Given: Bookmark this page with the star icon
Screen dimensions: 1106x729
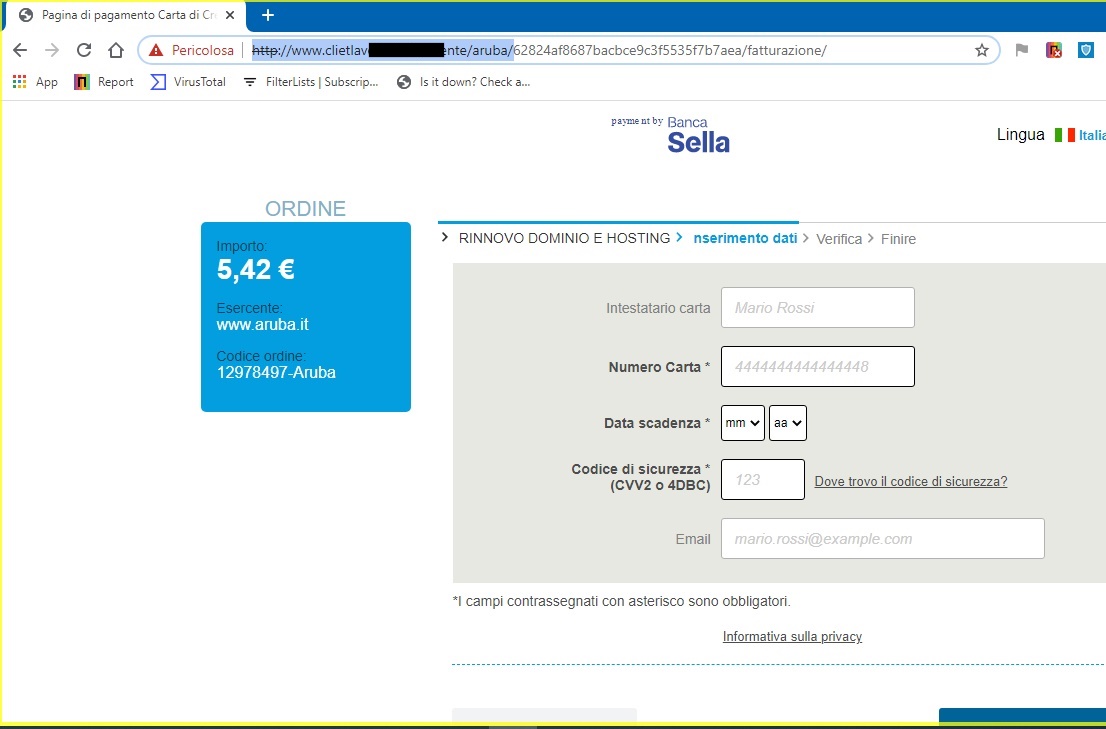Looking at the screenshot, I should click(981, 50).
